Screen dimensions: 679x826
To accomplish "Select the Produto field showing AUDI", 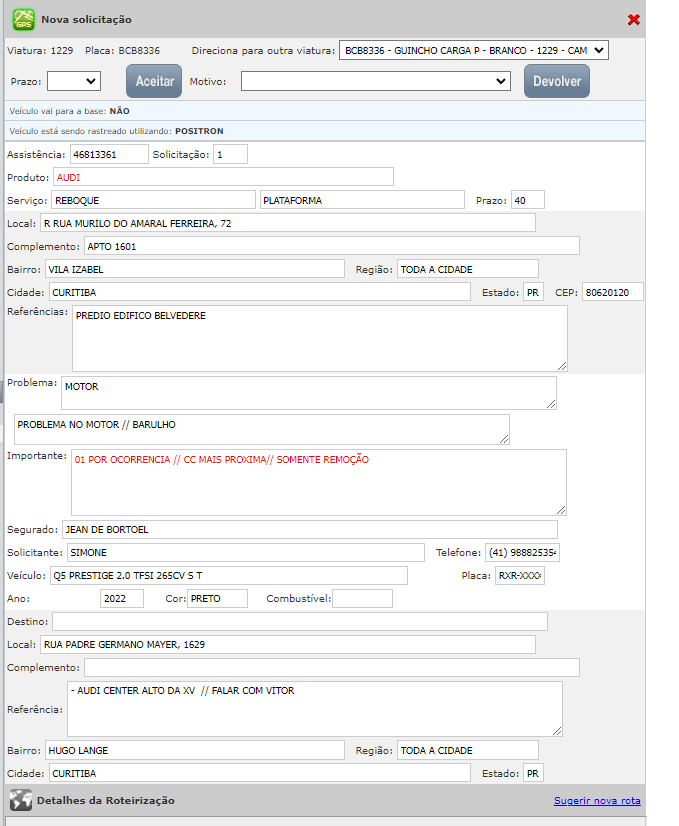I will point(223,177).
